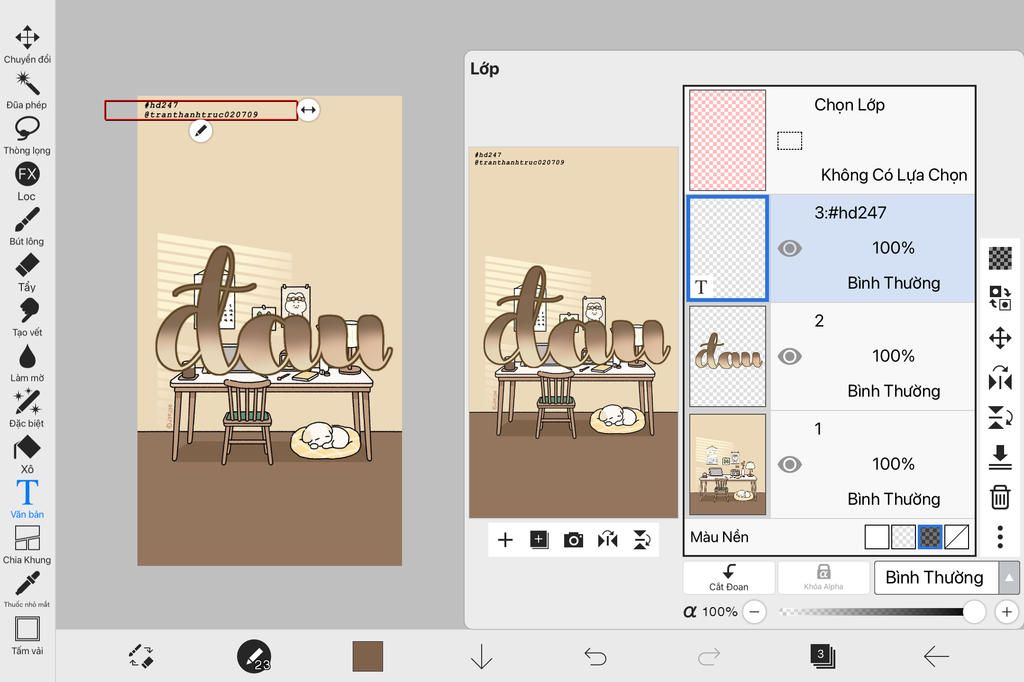Flip the layer vertically below the preview
Image resolution: width=1024 pixels, height=682 pixels.
point(642,540)
